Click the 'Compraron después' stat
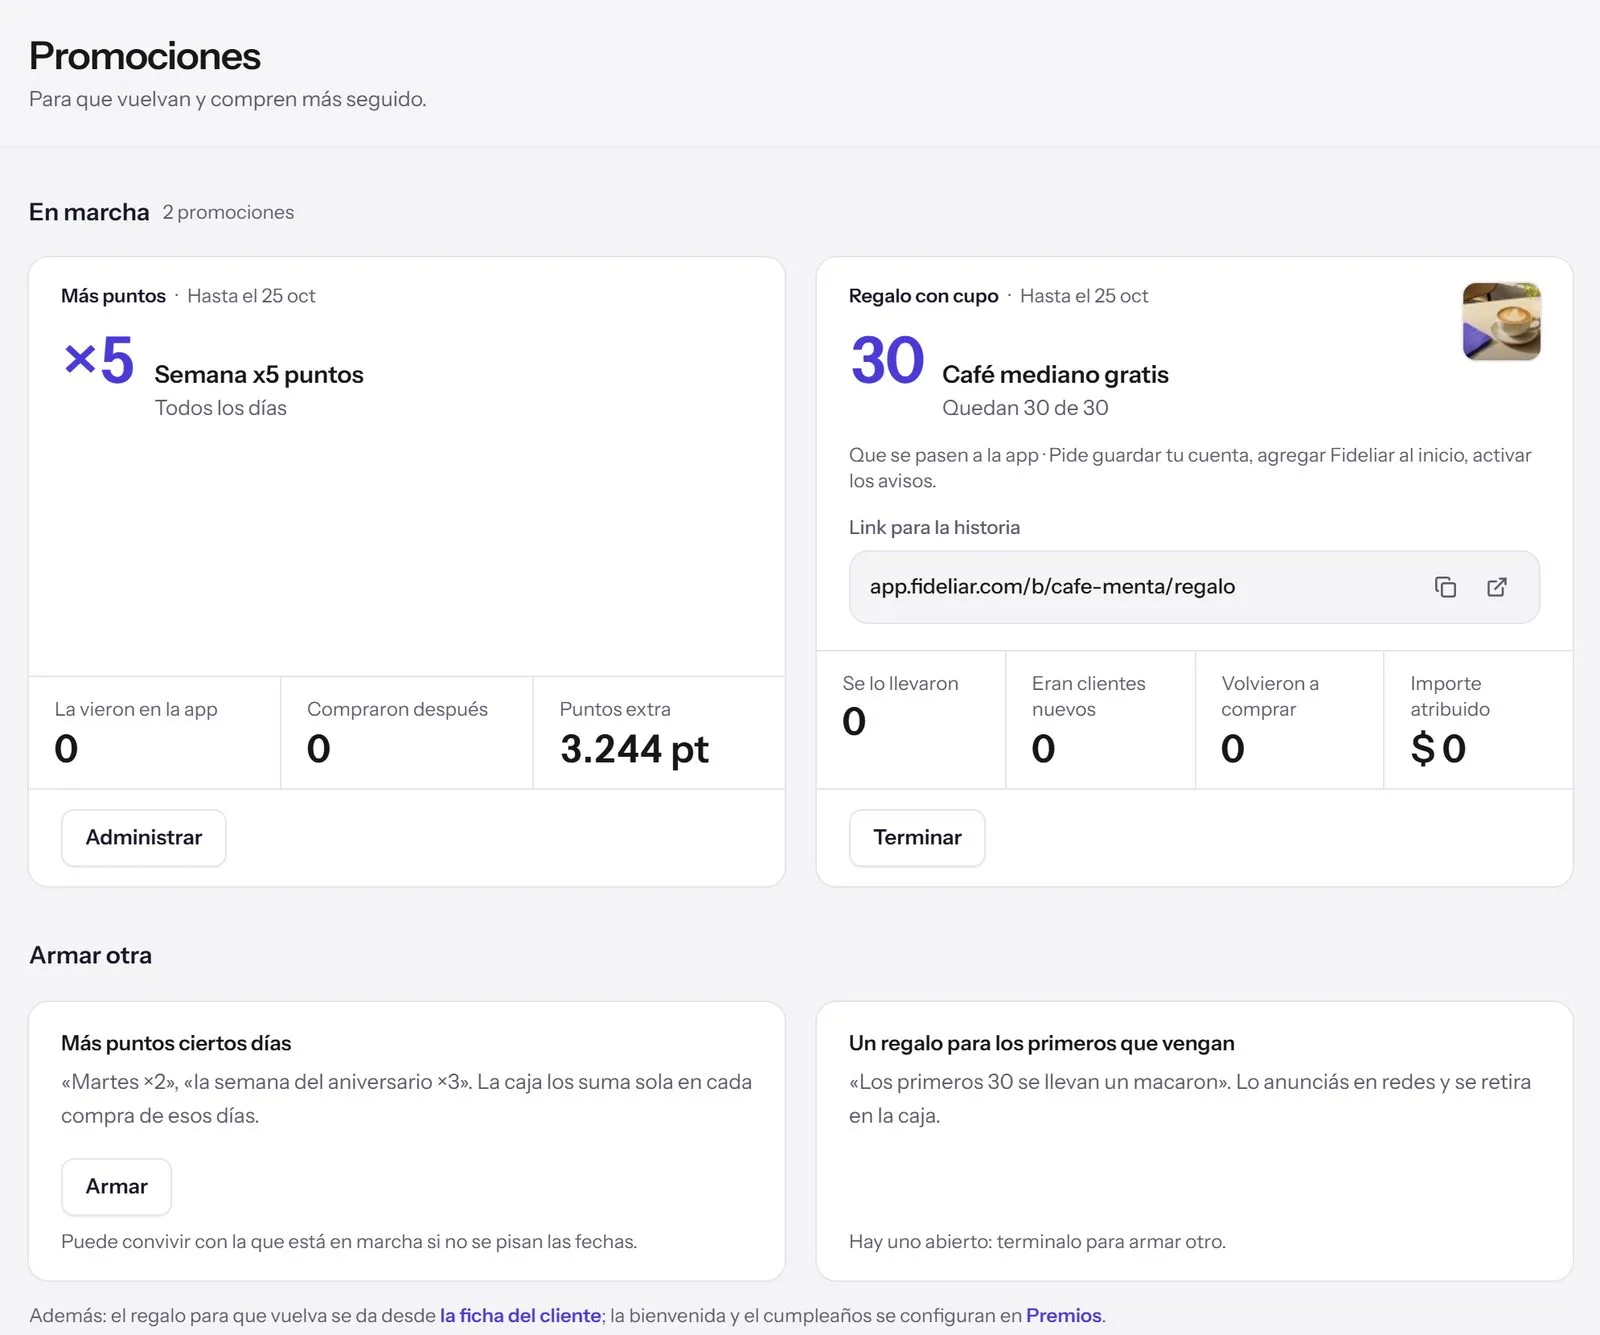 (407, 733)
